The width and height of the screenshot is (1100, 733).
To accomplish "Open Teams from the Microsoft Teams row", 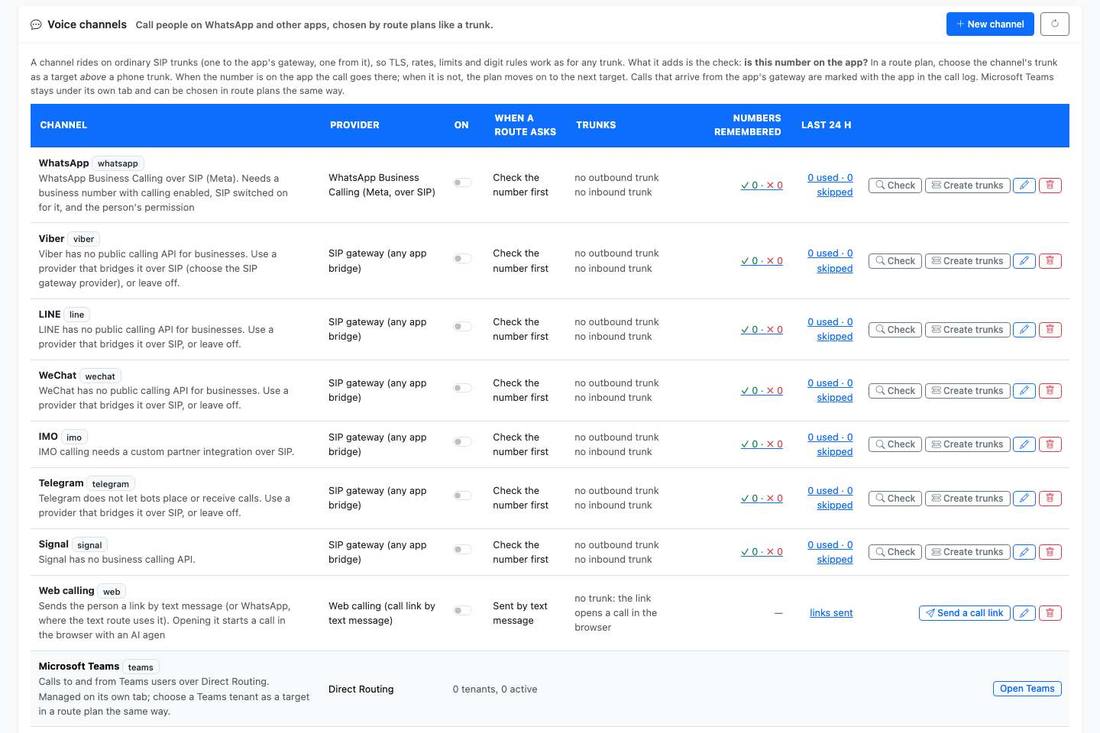I will click(1027, 689).
